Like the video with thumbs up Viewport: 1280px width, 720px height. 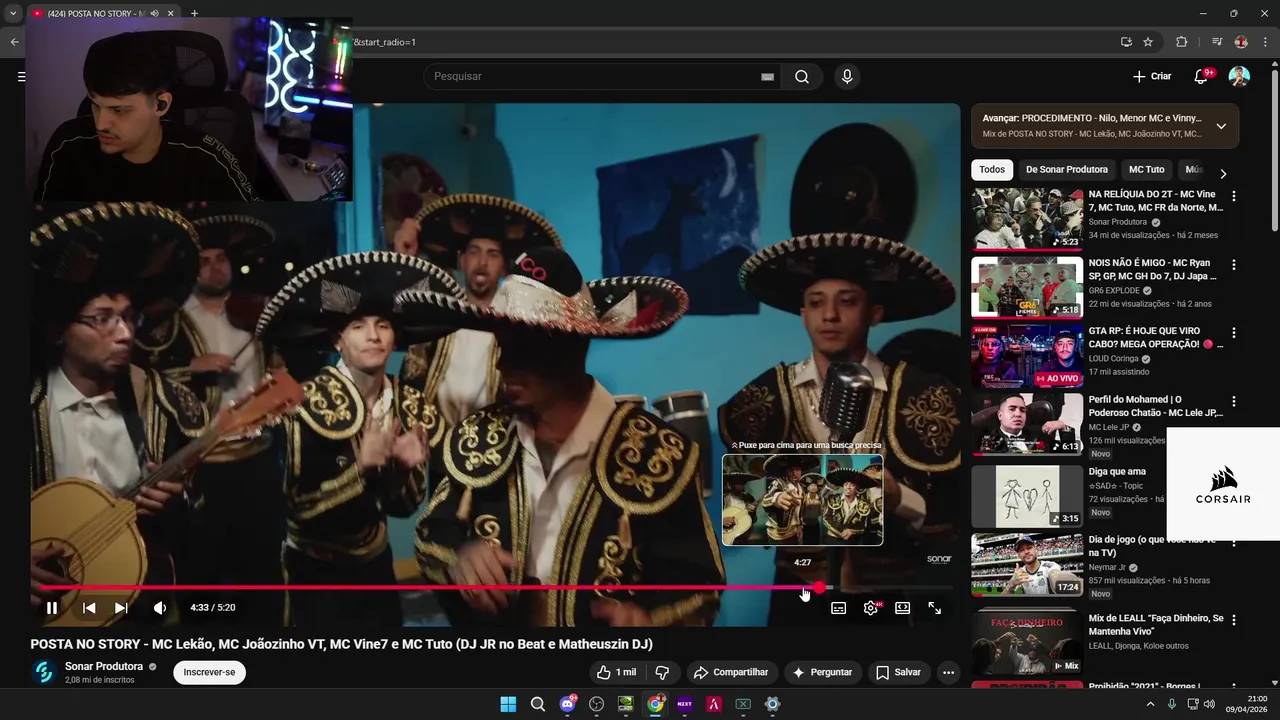pos(616,673)
